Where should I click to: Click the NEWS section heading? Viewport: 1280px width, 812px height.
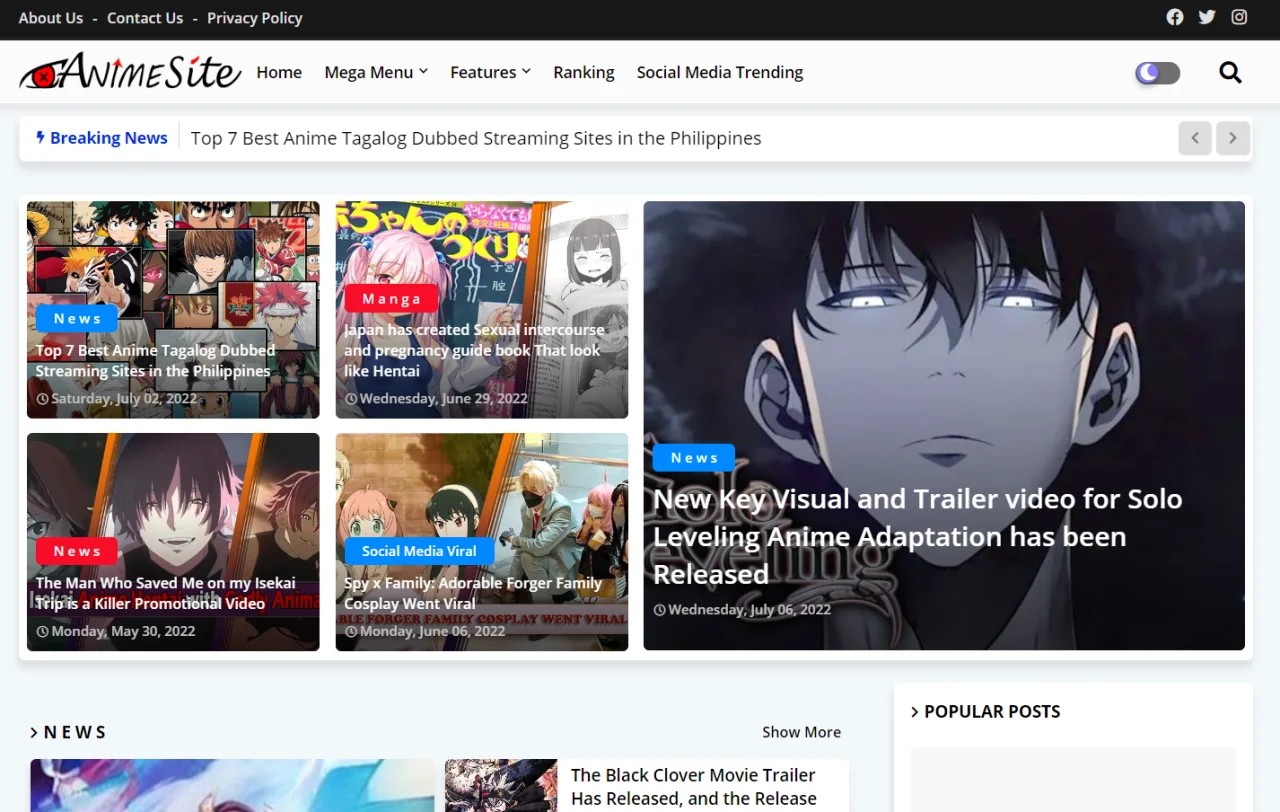point(68,732)
